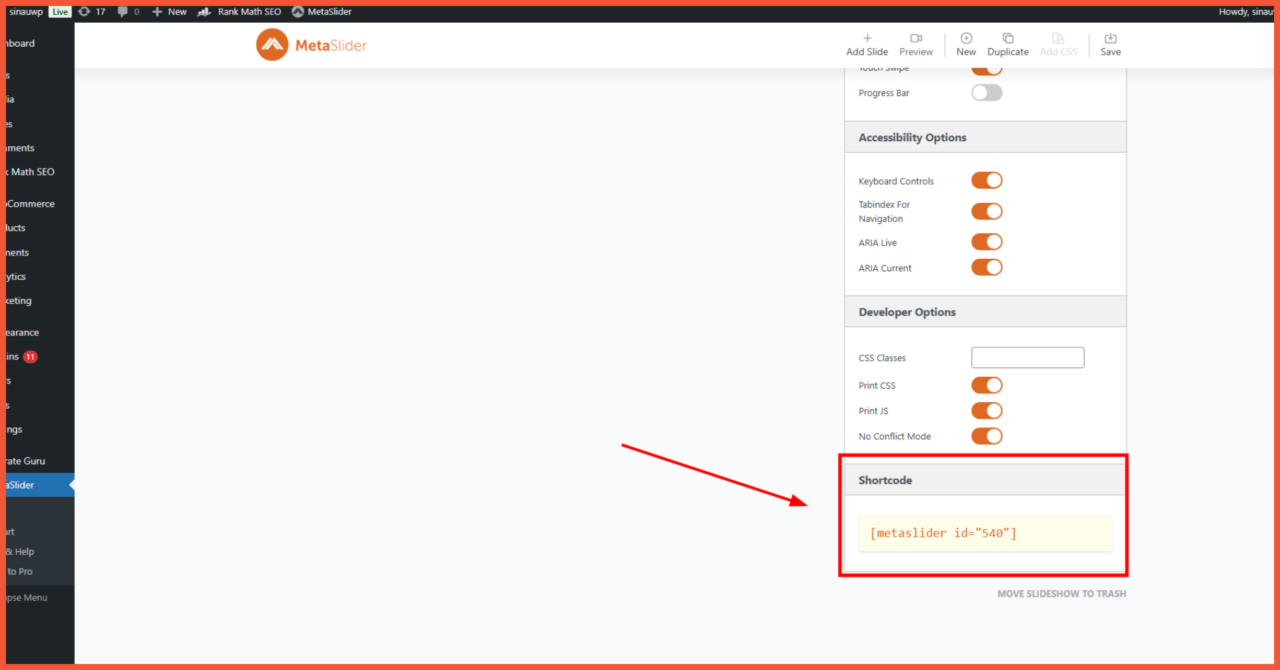Collapse the Developer Options section header
Image resolution: width=1280 pixels, height=670 pixels.
click(985, 312)
